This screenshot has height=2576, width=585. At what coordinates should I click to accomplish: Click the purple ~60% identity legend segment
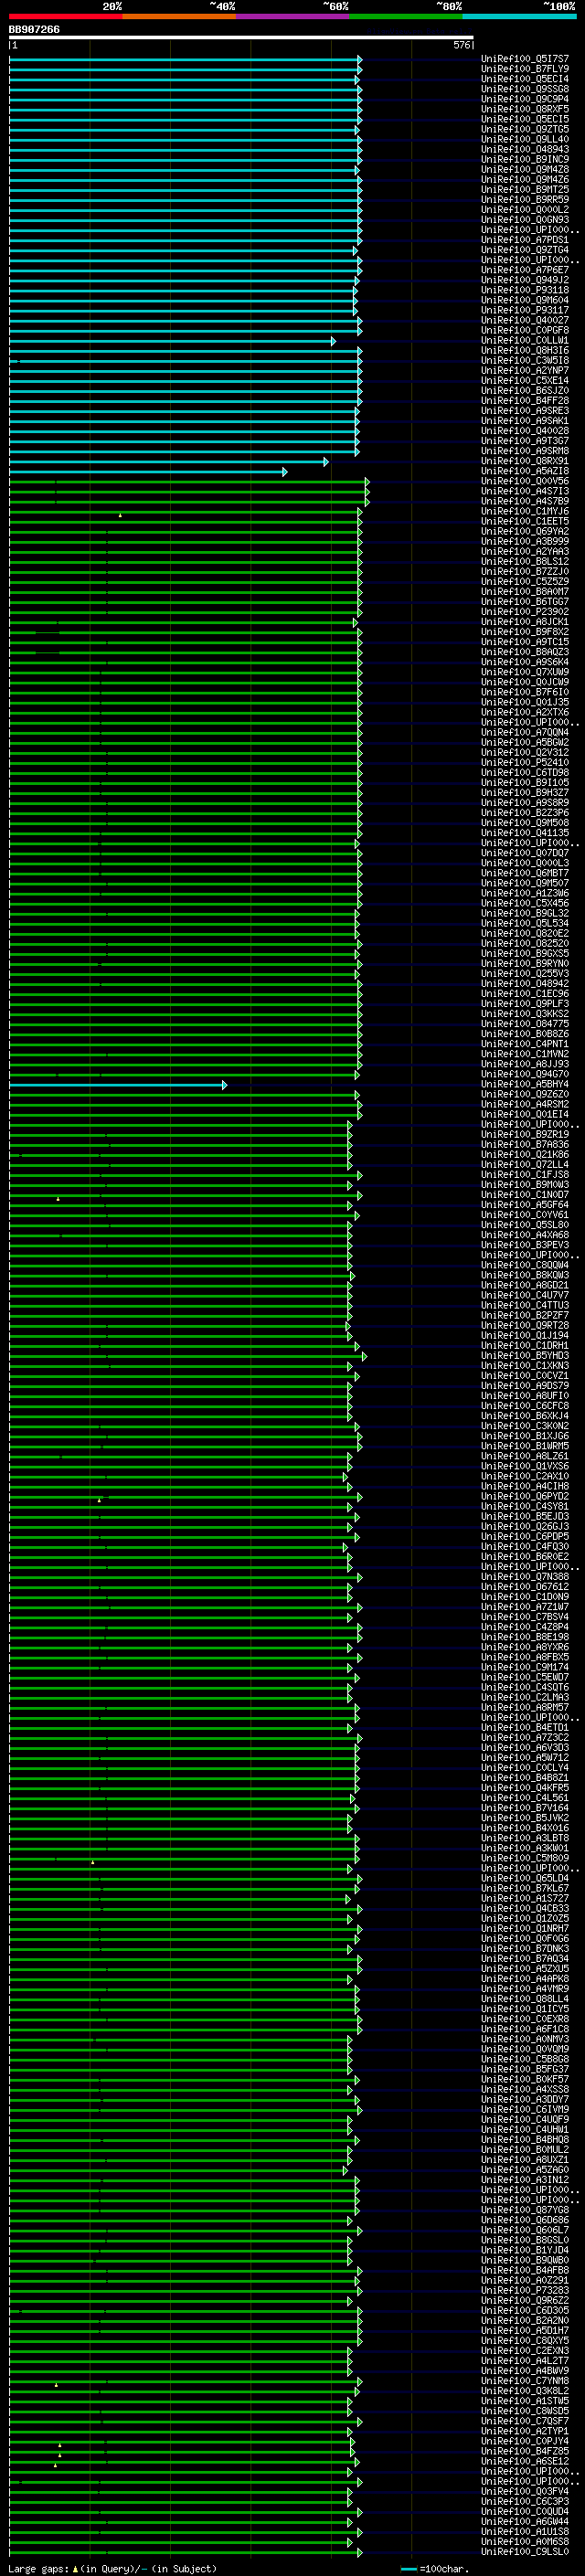(292, 16)
